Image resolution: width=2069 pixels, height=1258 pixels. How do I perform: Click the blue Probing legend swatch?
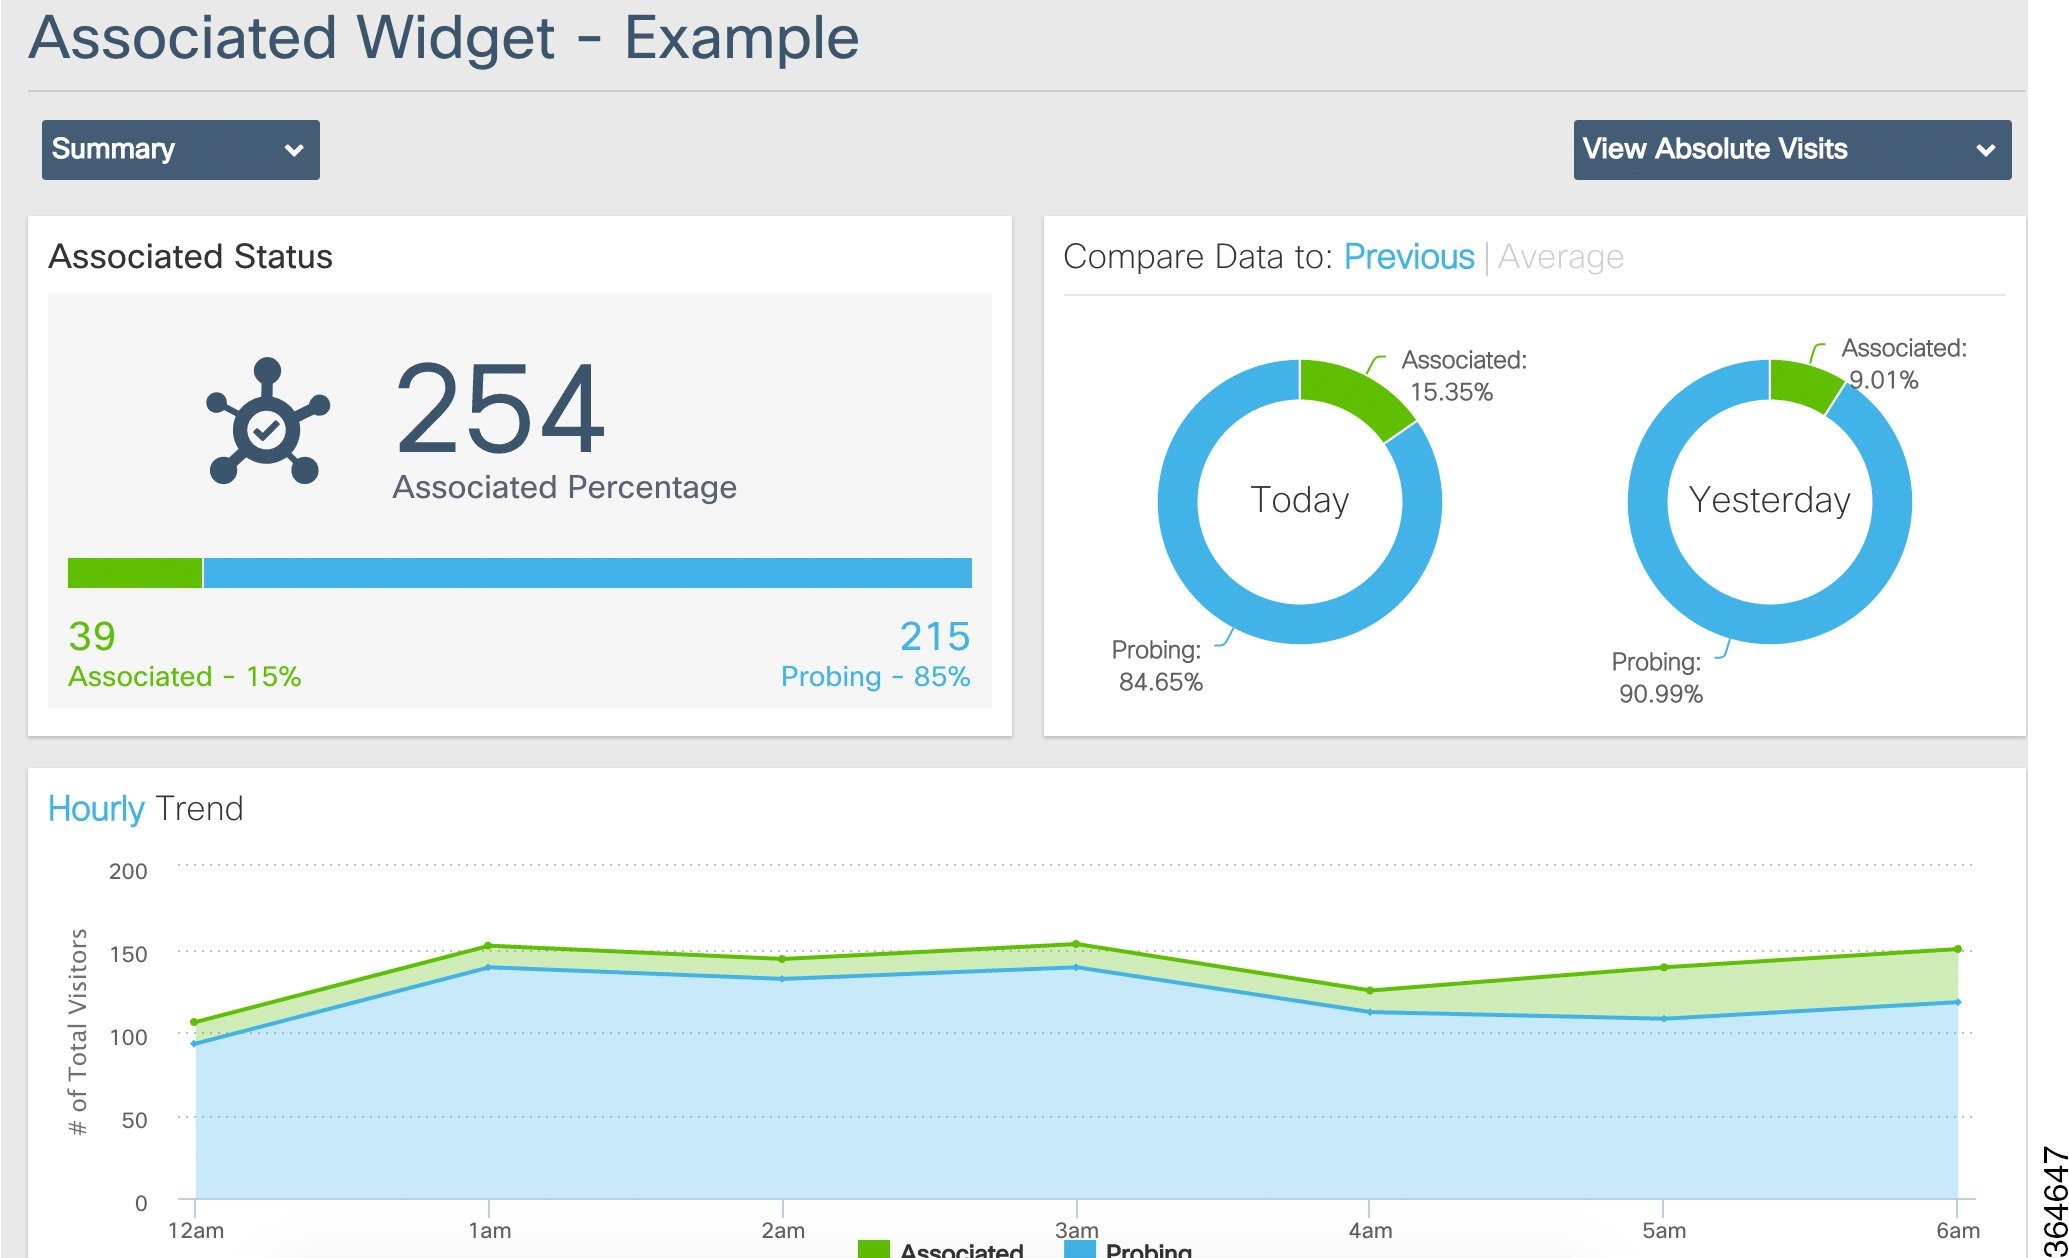[1080, 1249]
